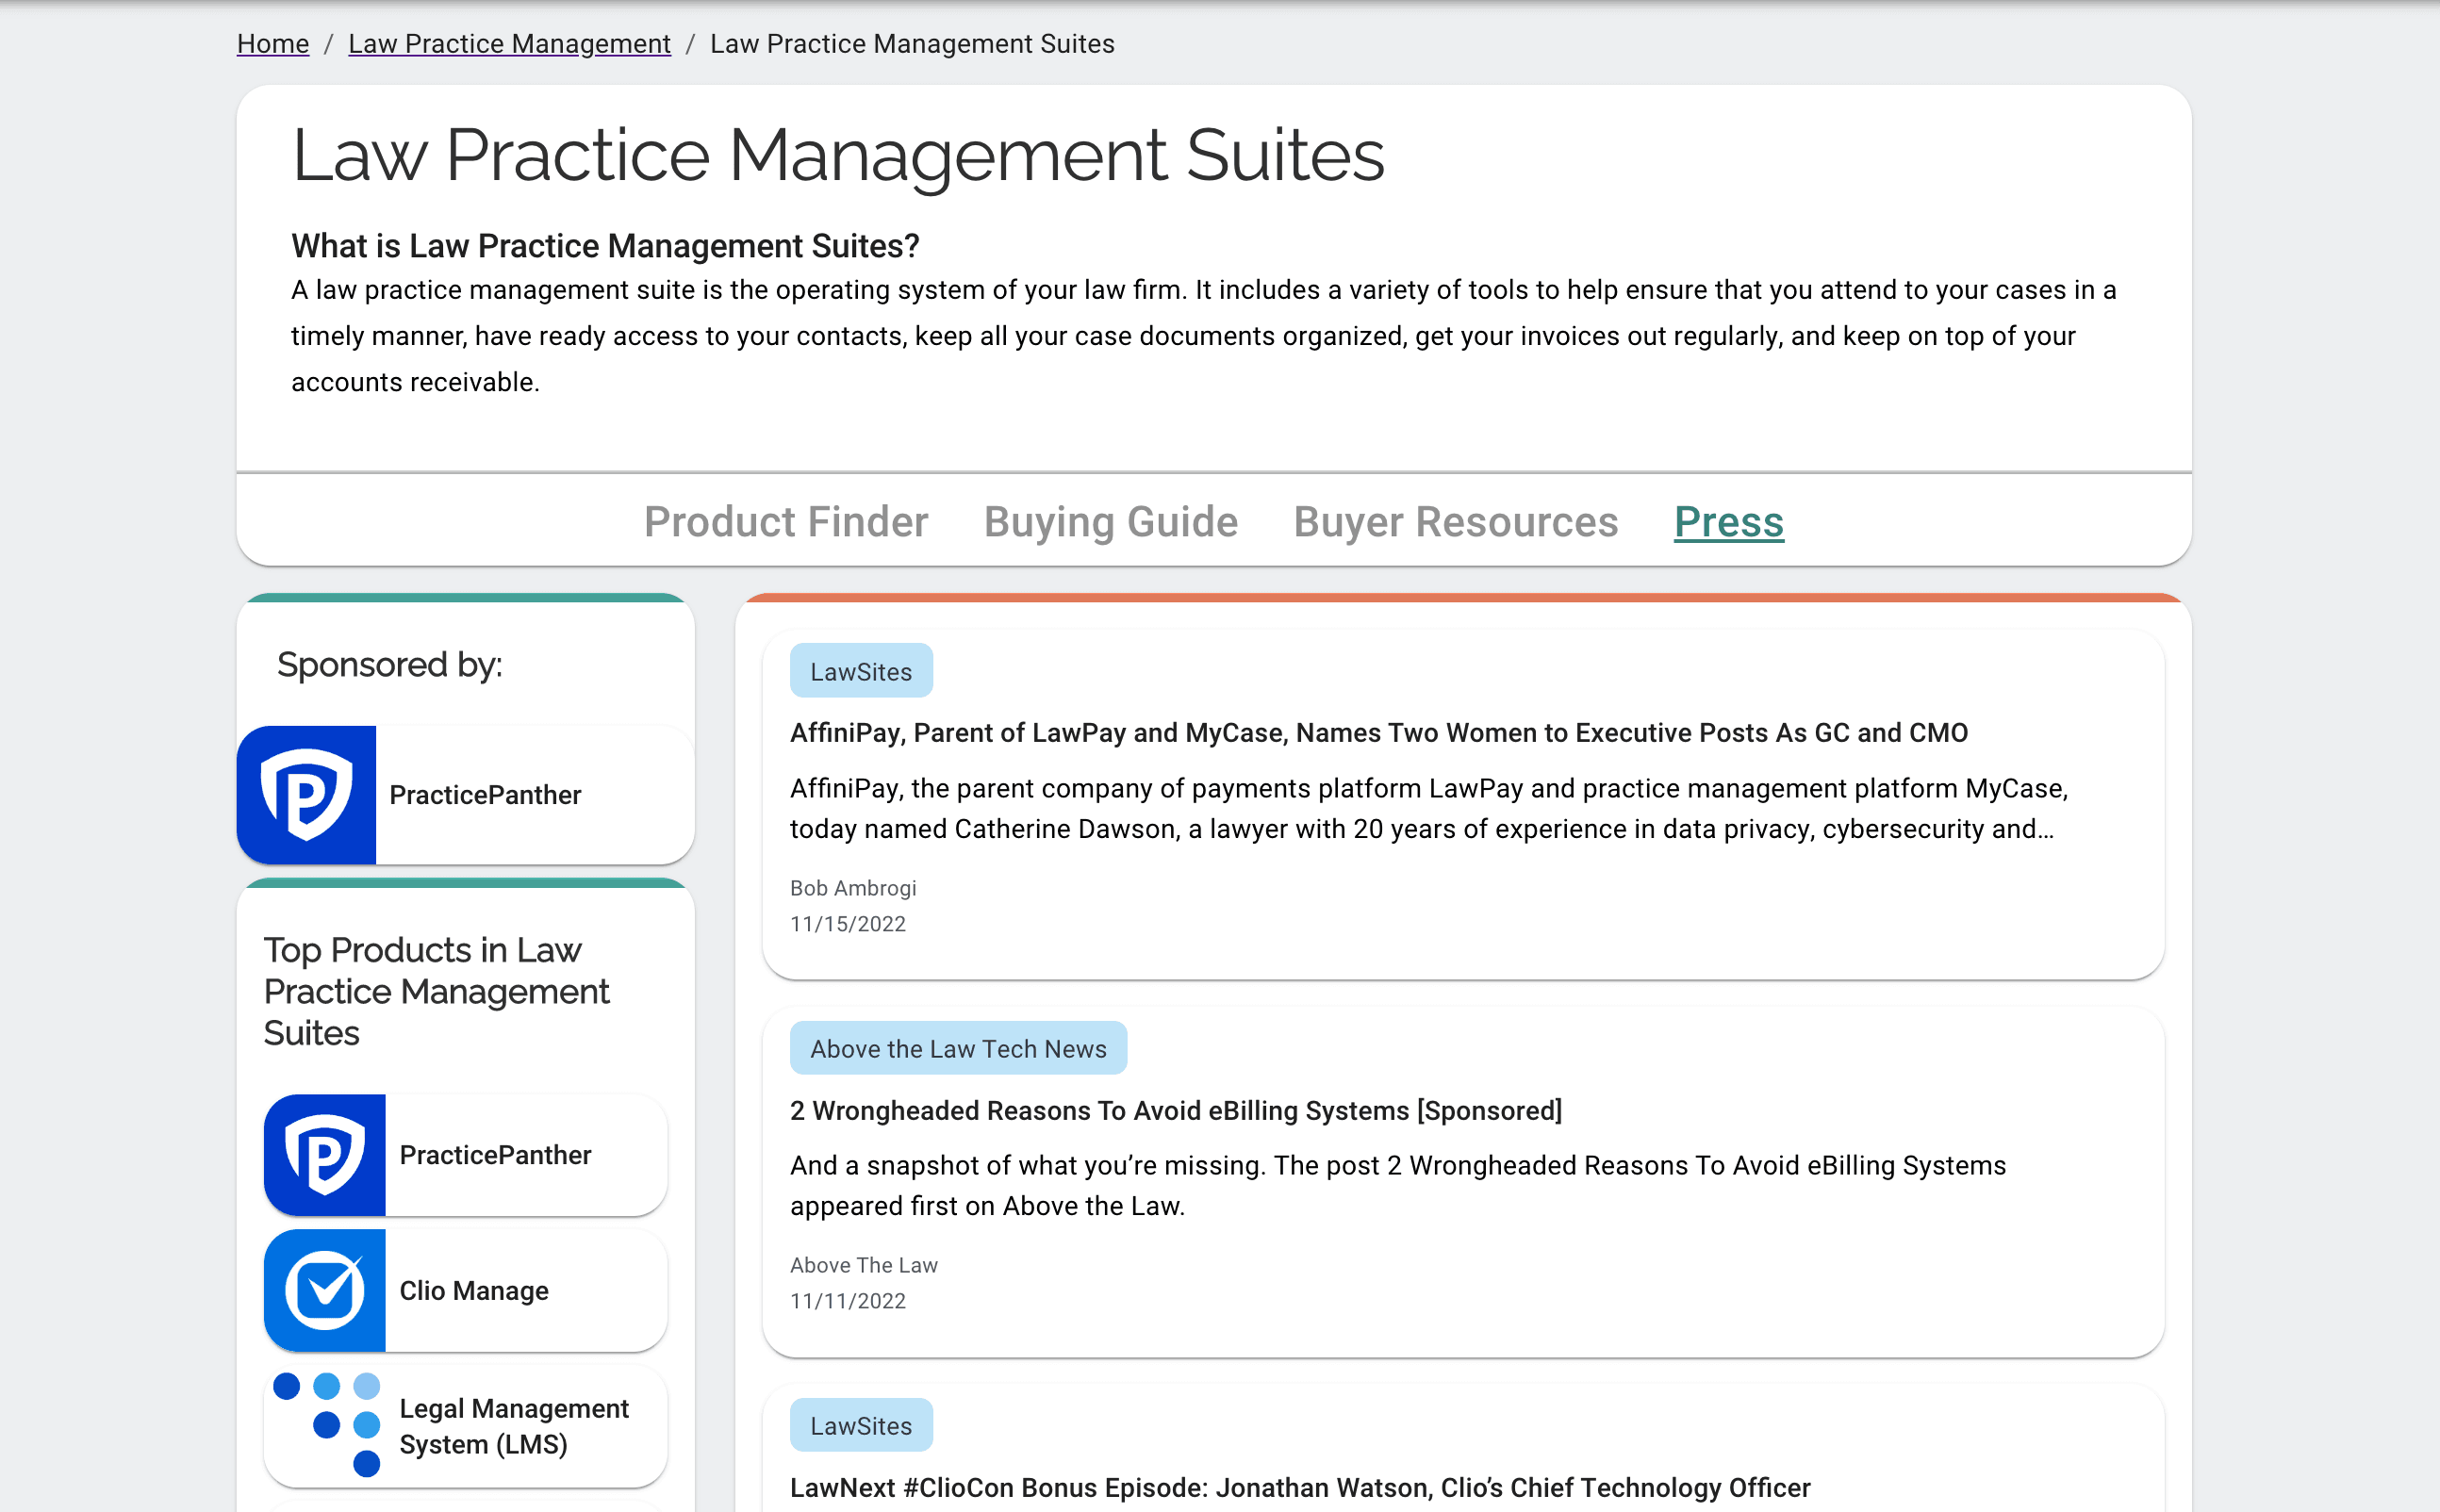Click the Above the Law Tech News tag
2440x1512 pixels.
click(x=958, y=1048)
